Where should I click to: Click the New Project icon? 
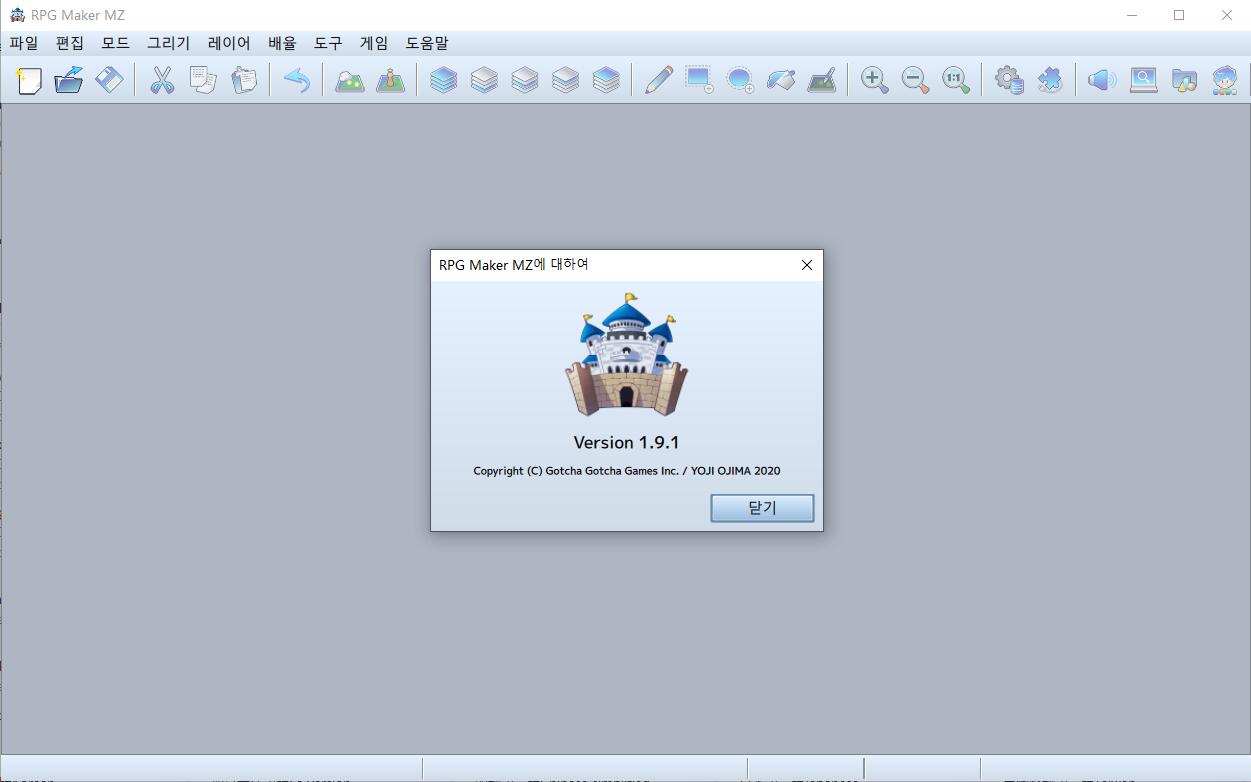tap(28, 80)
